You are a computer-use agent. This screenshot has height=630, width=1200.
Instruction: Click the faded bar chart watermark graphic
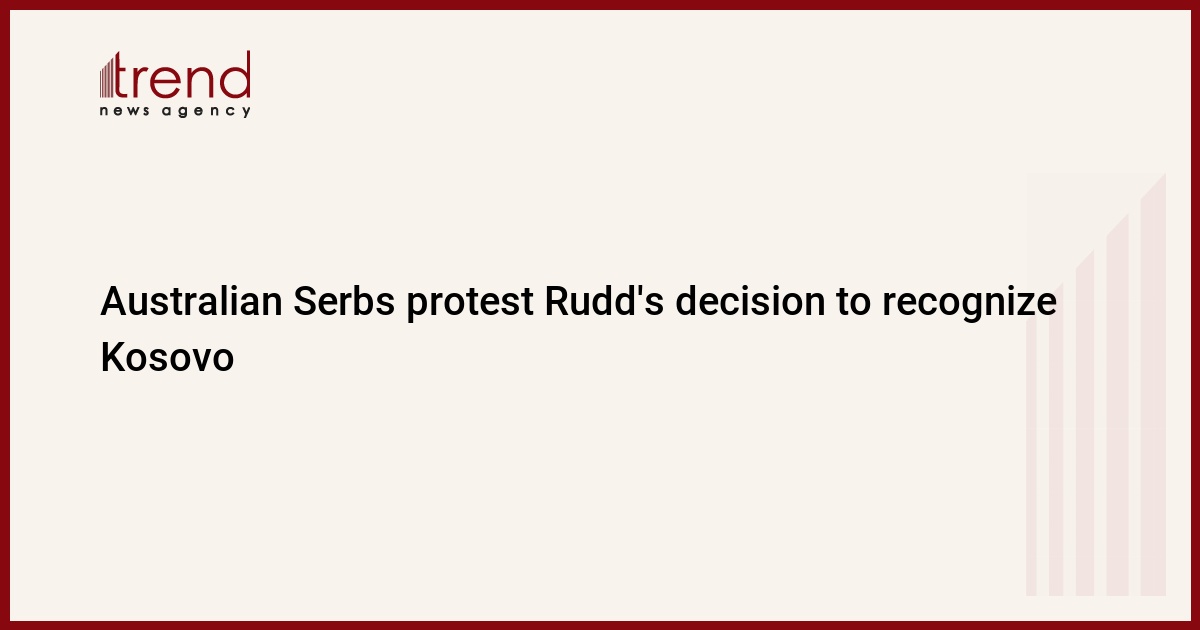[x=1096, y=385]
